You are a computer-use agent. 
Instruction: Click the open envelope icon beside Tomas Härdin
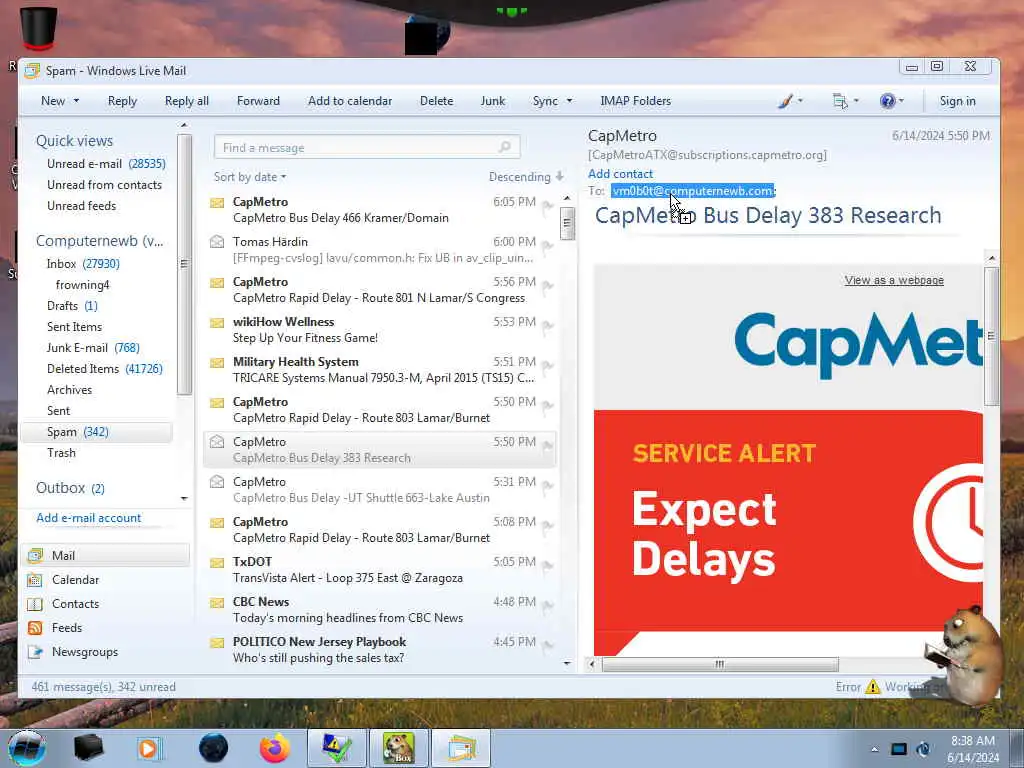coord(217,242)
